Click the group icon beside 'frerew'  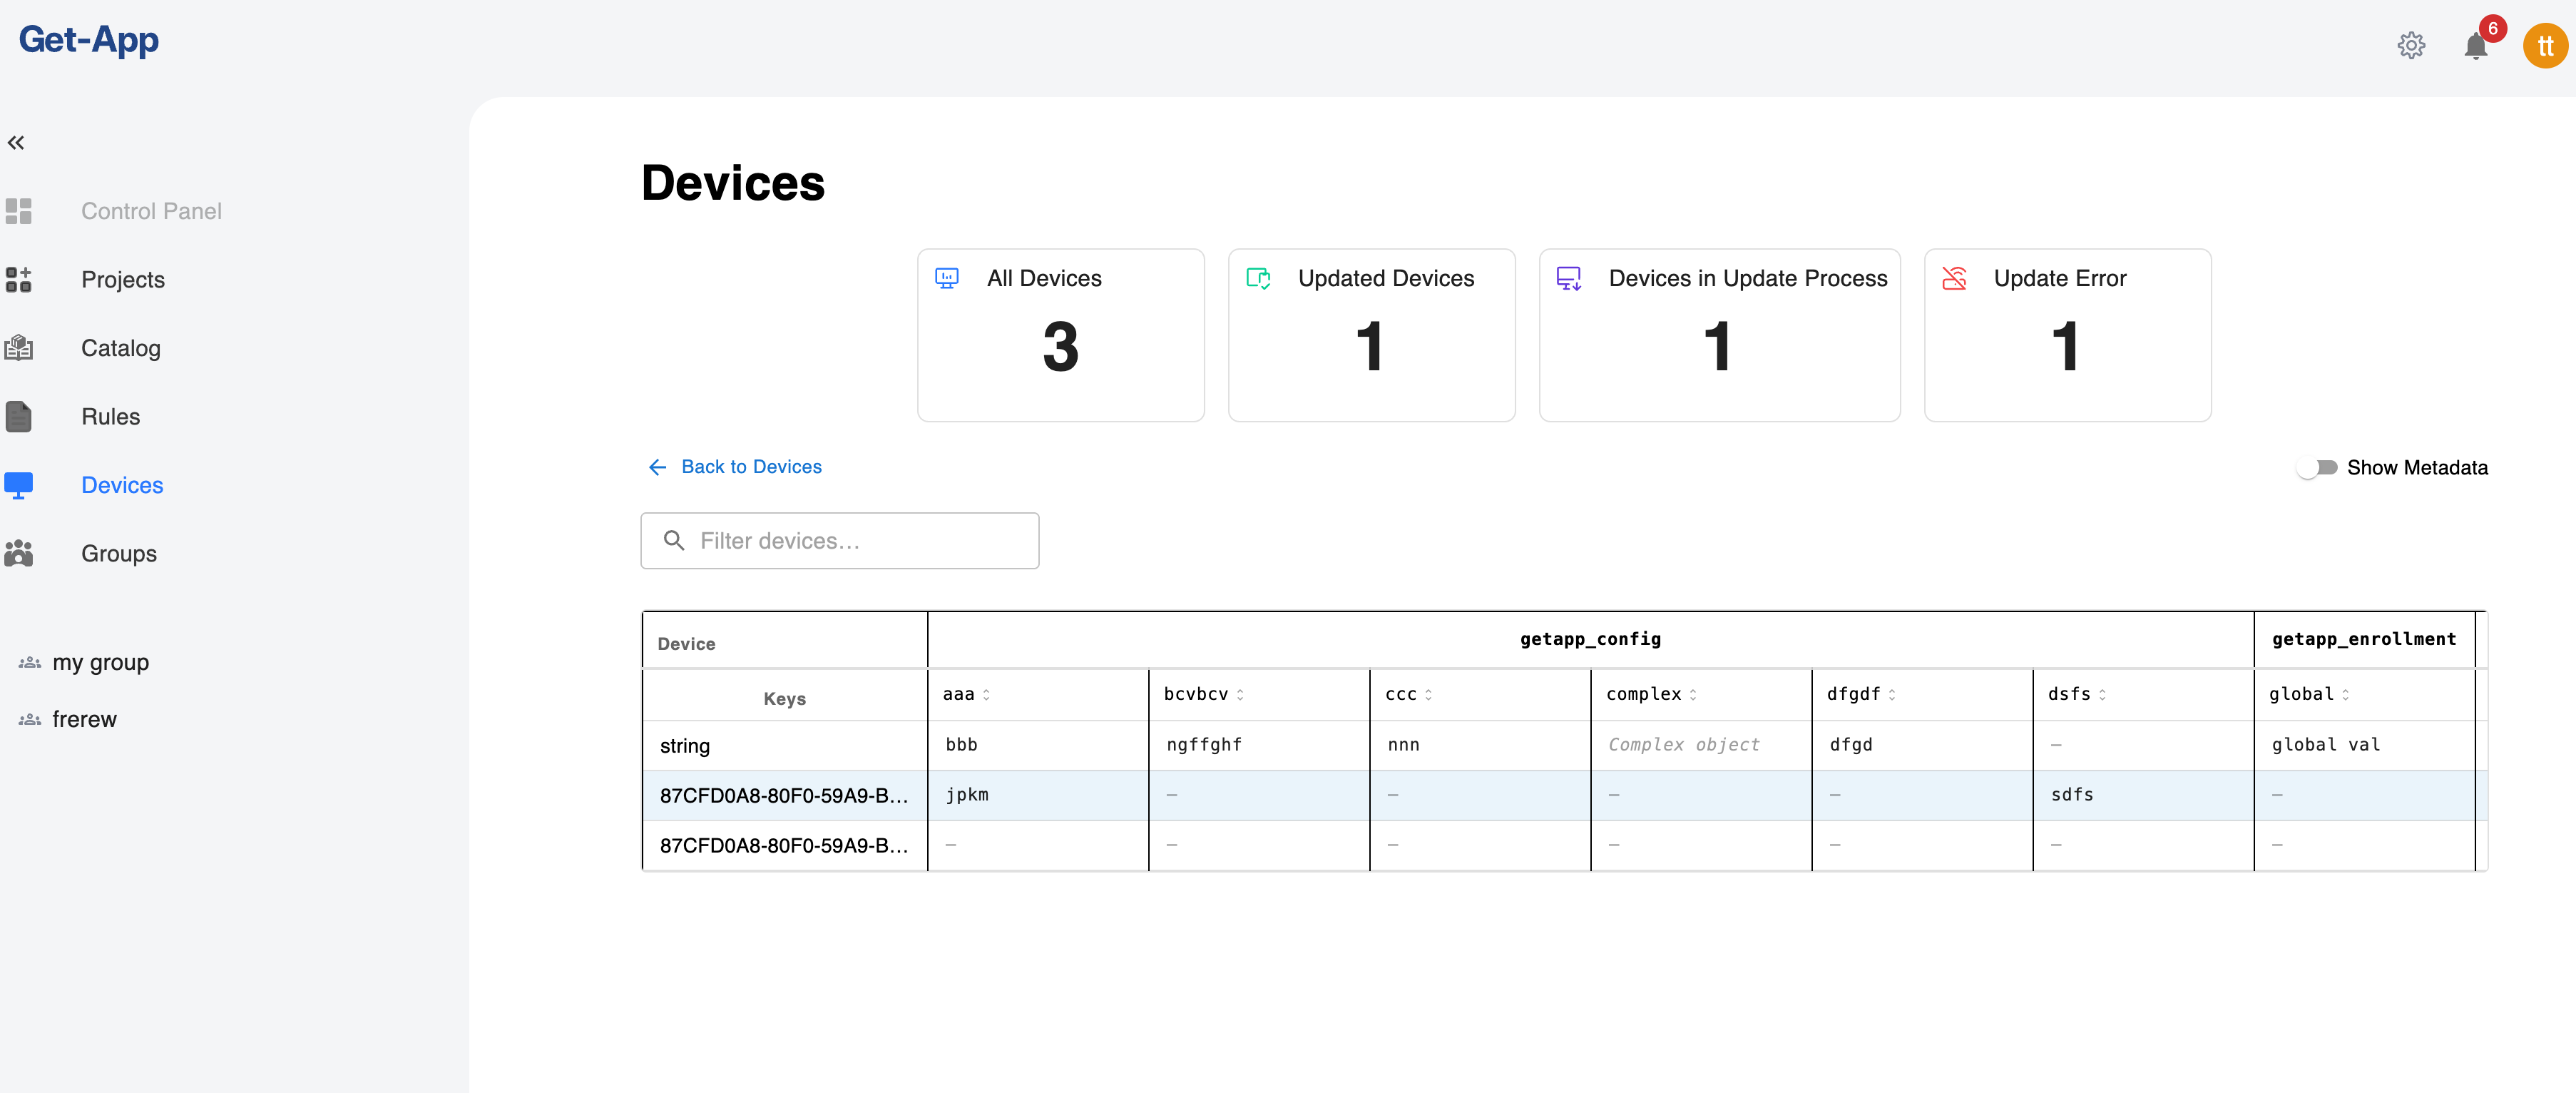(x=30, y=719)
